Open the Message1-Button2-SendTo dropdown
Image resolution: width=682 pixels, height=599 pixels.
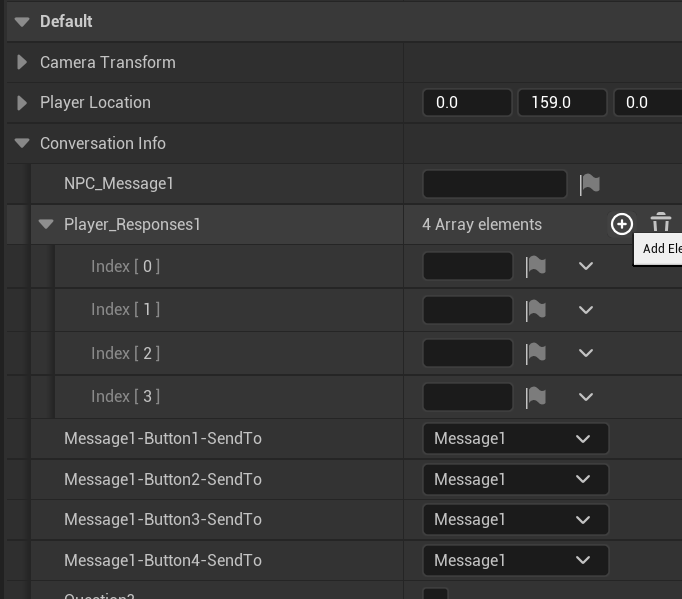point(515,480)
